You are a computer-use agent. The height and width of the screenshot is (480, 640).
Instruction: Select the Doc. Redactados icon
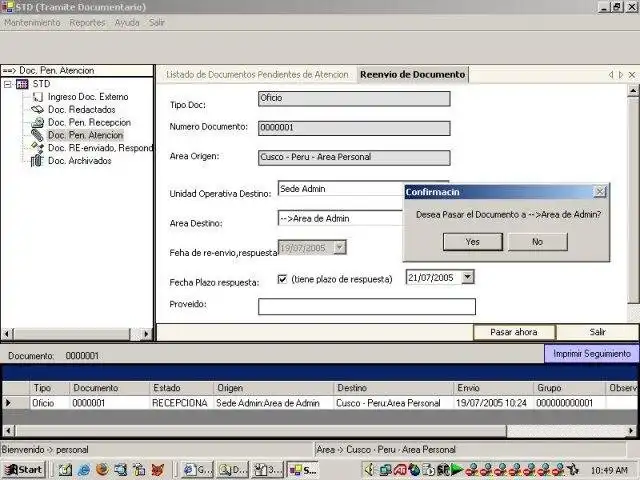point(37,109)
